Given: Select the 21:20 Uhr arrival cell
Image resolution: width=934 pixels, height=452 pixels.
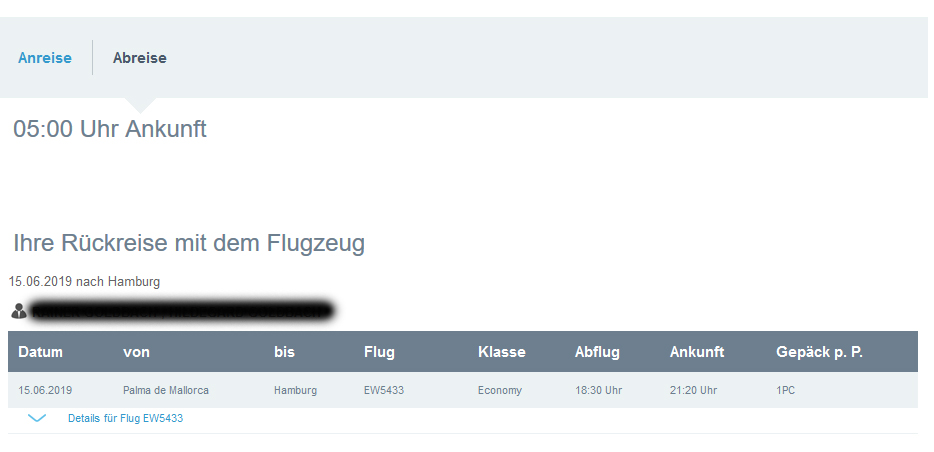Looking at the screenshot, I should [693, 390].
